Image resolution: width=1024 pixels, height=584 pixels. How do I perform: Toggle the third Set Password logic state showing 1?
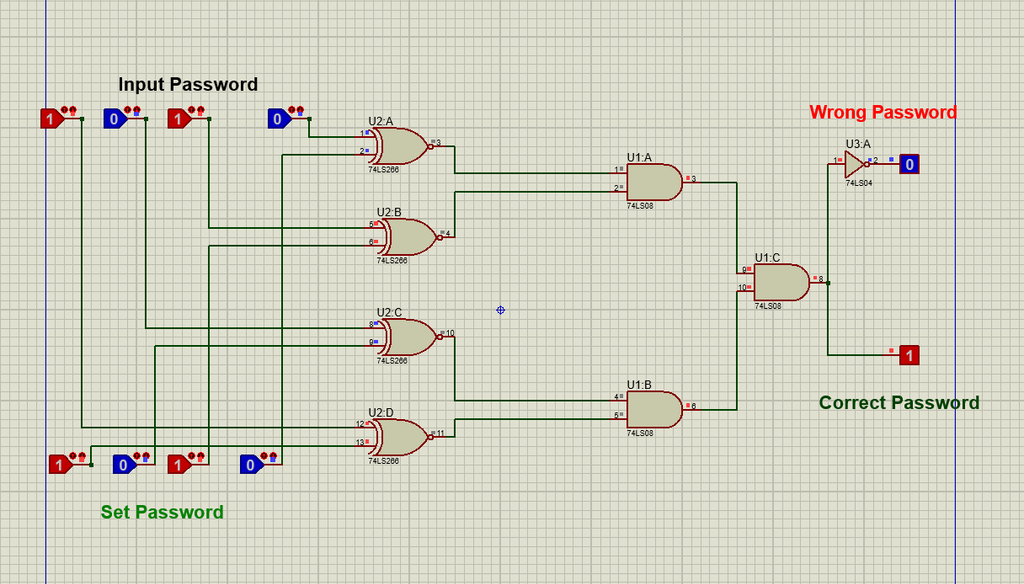pyautogui.click(x=180, y=464)
